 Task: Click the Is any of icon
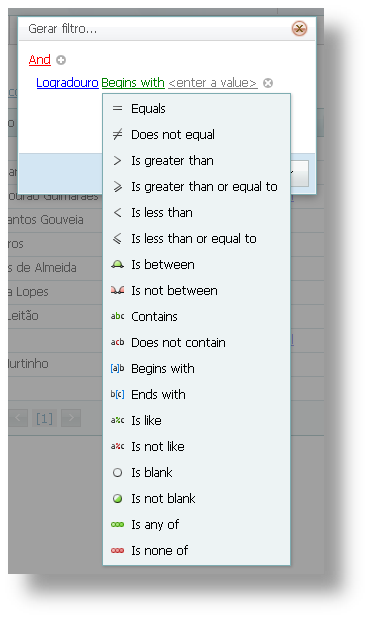117,524
